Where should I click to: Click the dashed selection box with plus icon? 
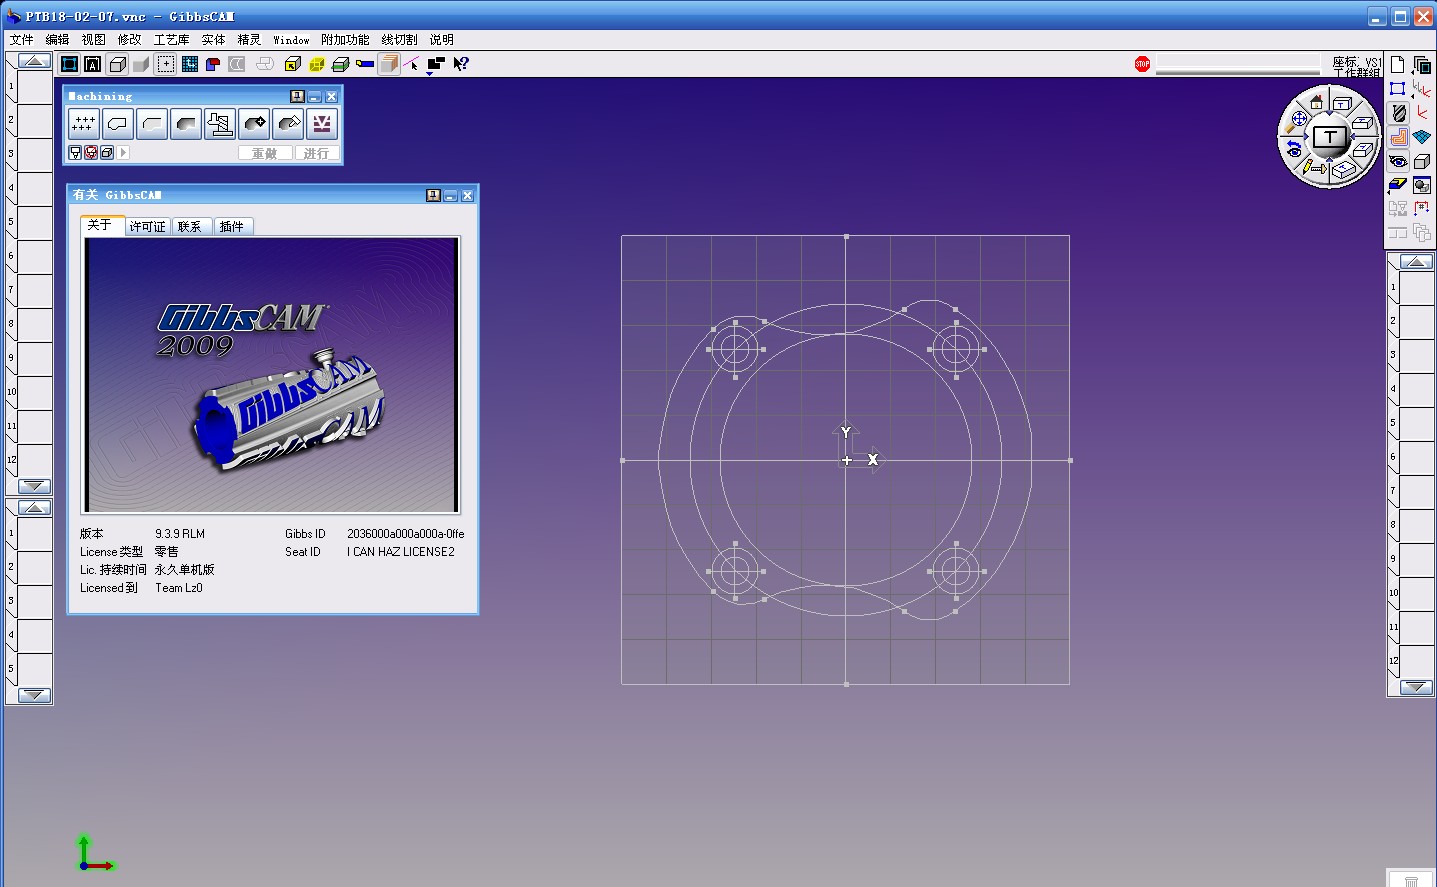[x=165, y=64]
